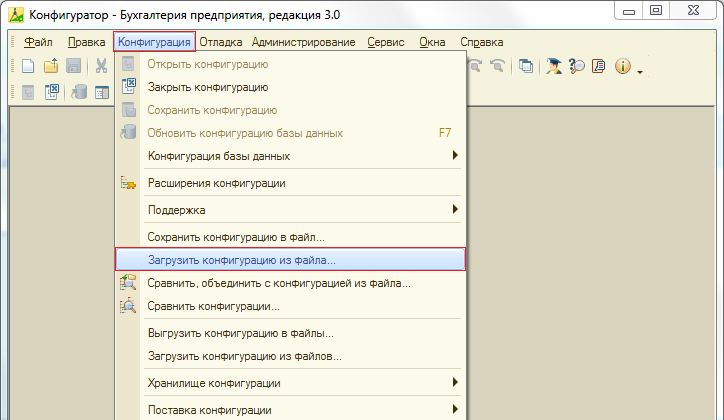Click the Close configuration toolbar icon

52,92
